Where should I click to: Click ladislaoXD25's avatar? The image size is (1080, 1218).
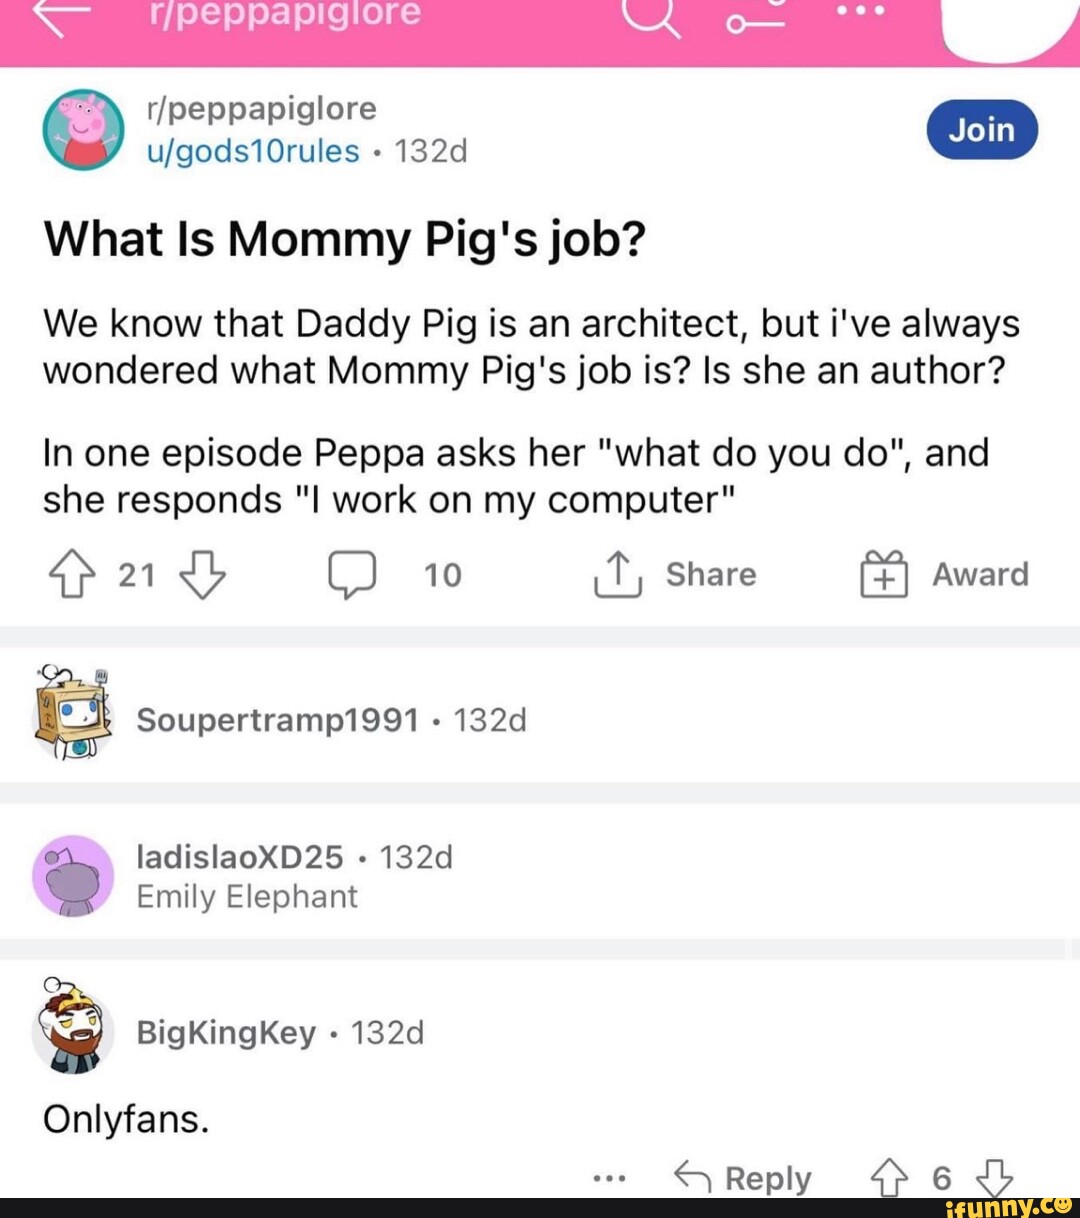pos(70,876)
